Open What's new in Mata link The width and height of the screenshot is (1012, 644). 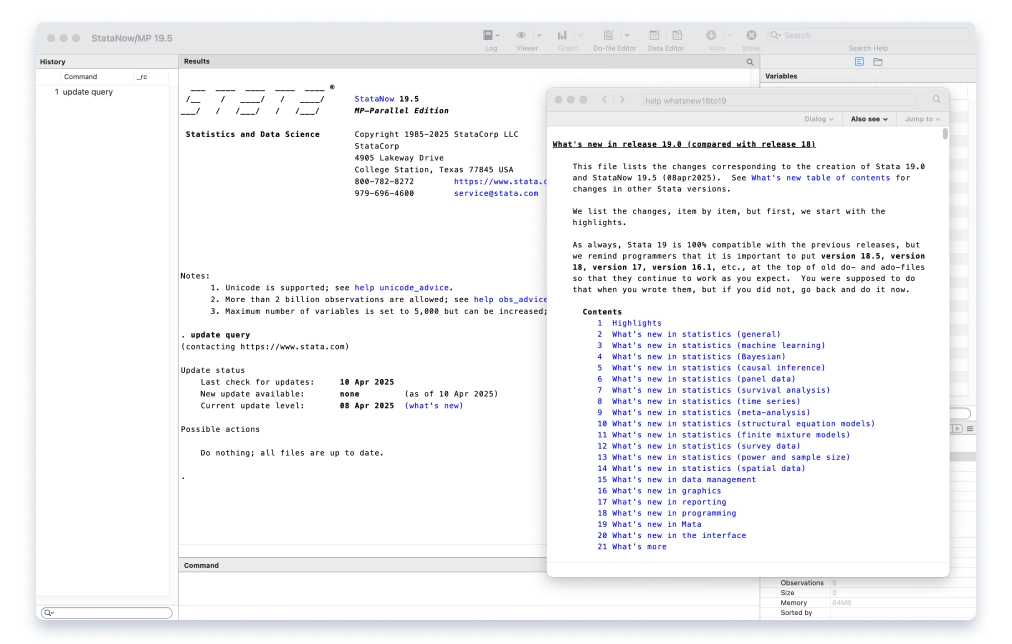656,524
